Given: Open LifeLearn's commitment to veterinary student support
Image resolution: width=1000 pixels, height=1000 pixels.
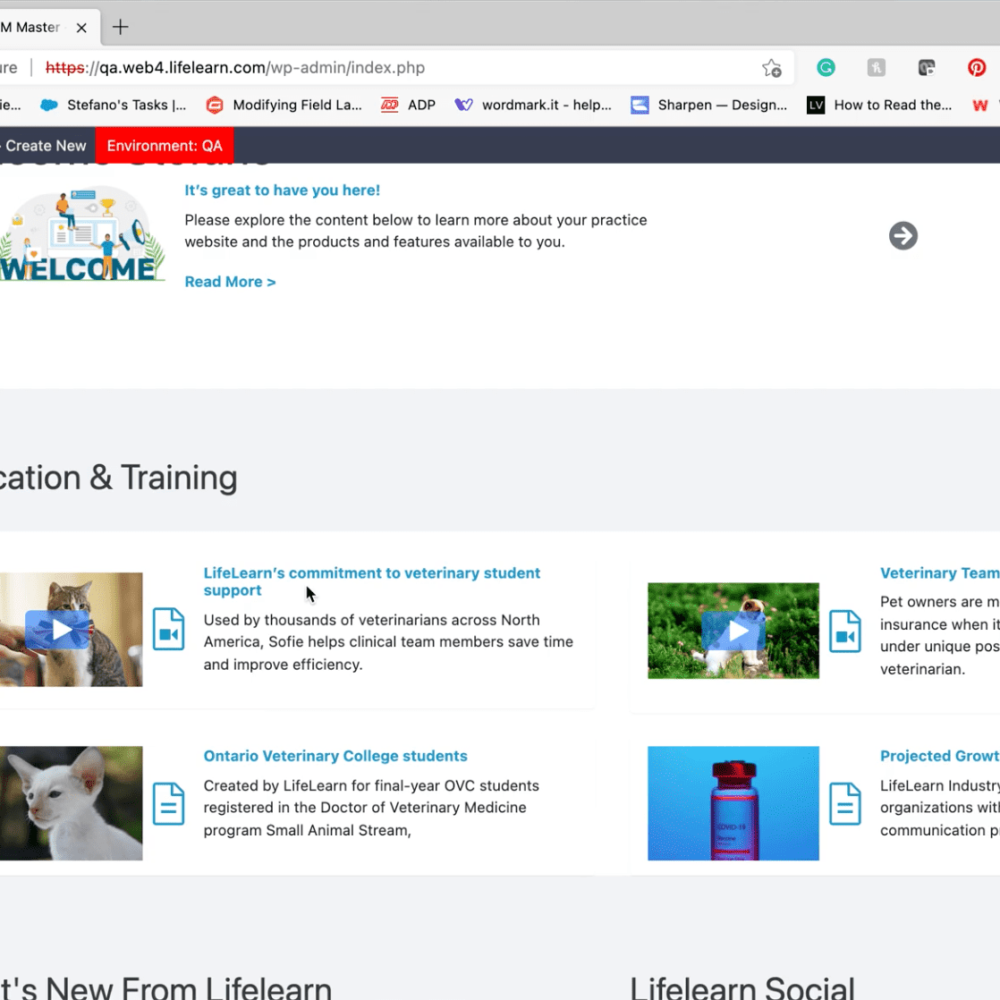Looking at the screenshot, I should (372, 582).
